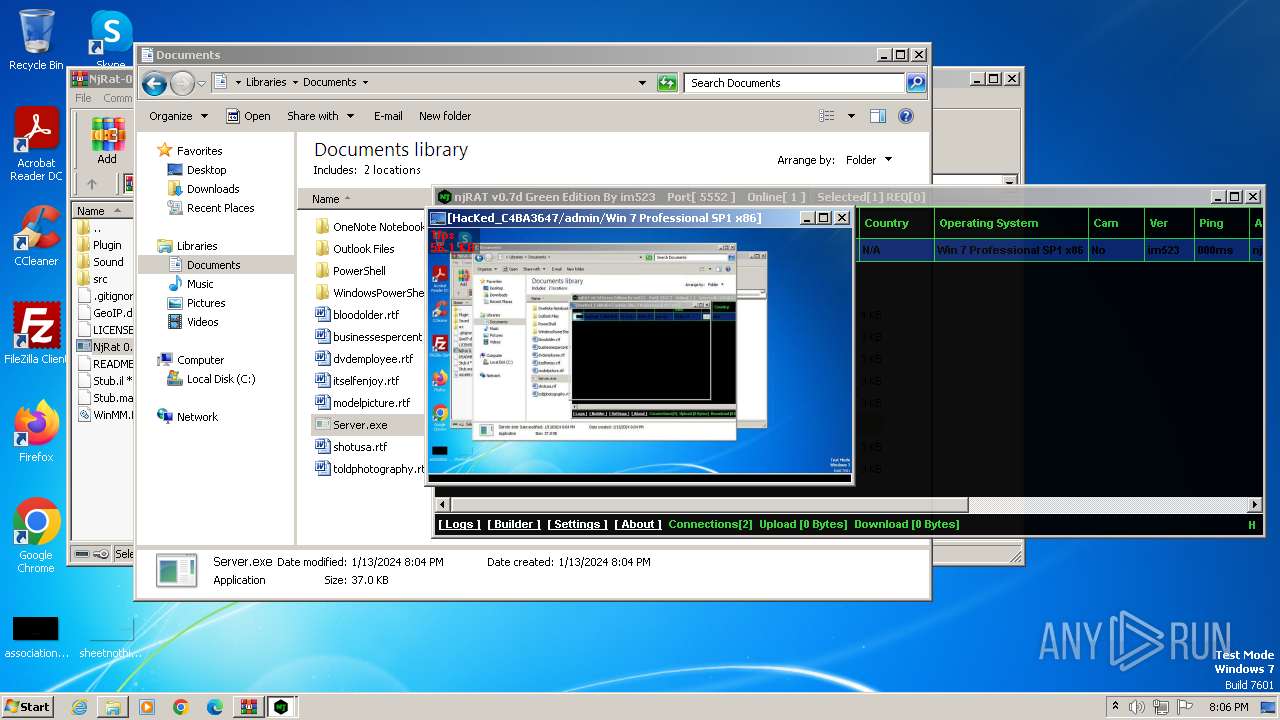Click the change view icon in Explorer toolbar
Screen dimensions: 1280x720
(826, 116)
